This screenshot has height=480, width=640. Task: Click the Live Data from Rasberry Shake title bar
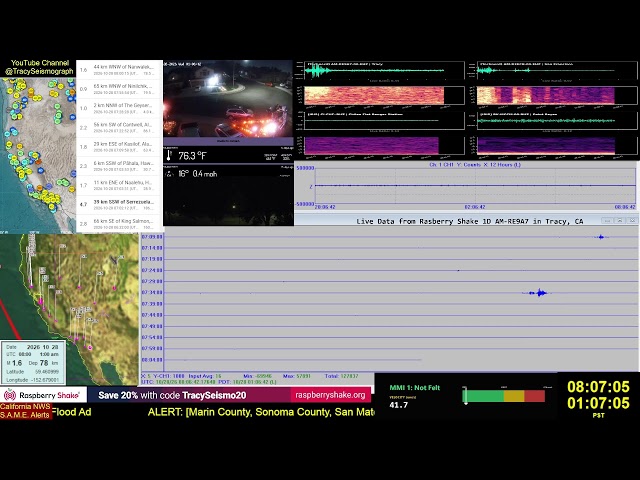click(x=469, y=221)
